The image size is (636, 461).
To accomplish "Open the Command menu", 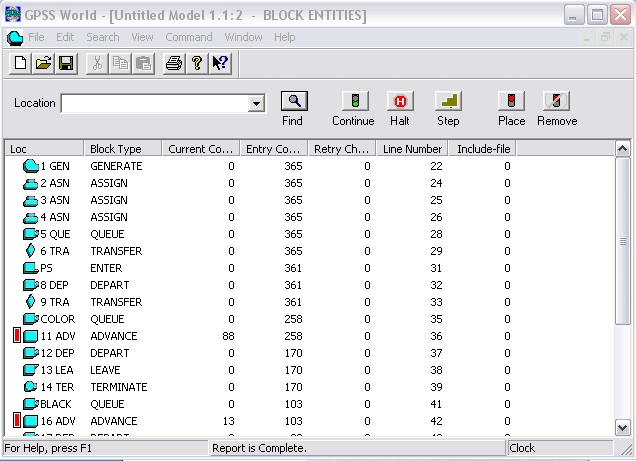I will 189,37.
